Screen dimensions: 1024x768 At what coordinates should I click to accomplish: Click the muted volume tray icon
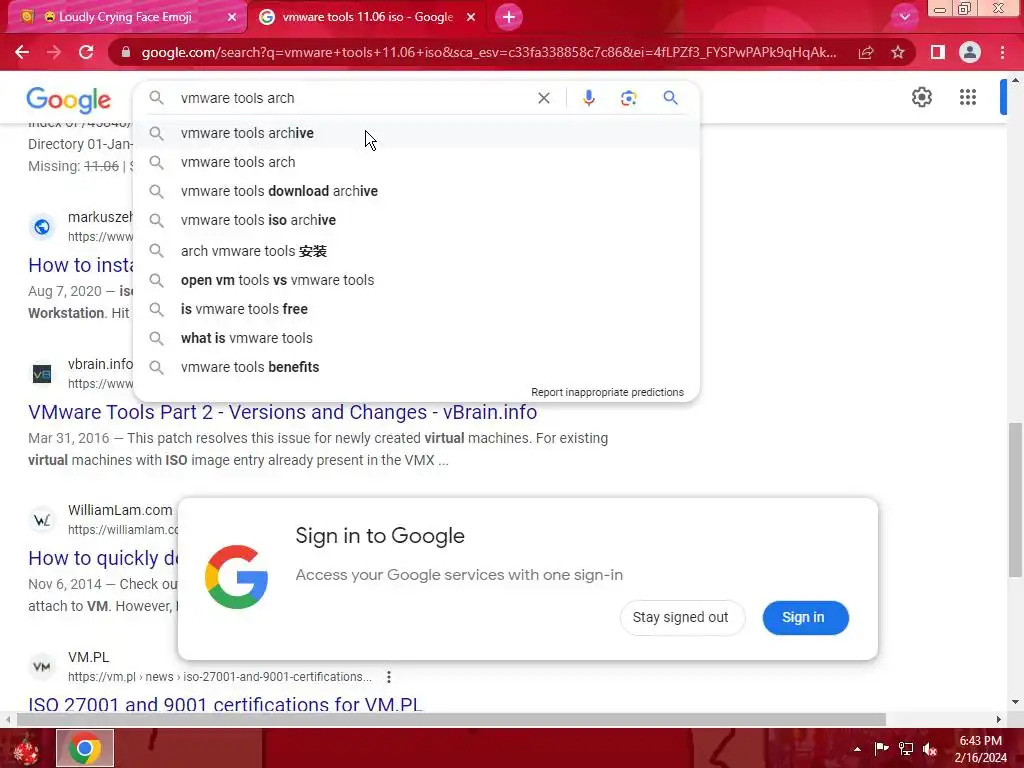point(930,749)
